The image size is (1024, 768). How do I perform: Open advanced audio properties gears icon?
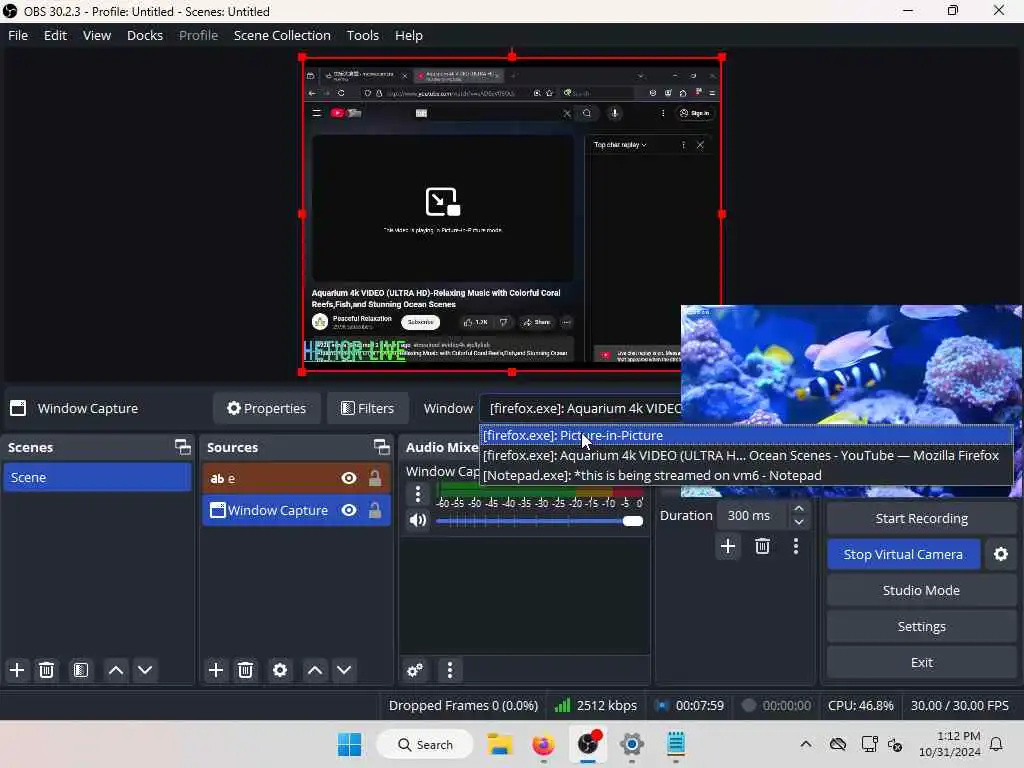(x=415, y=670)
